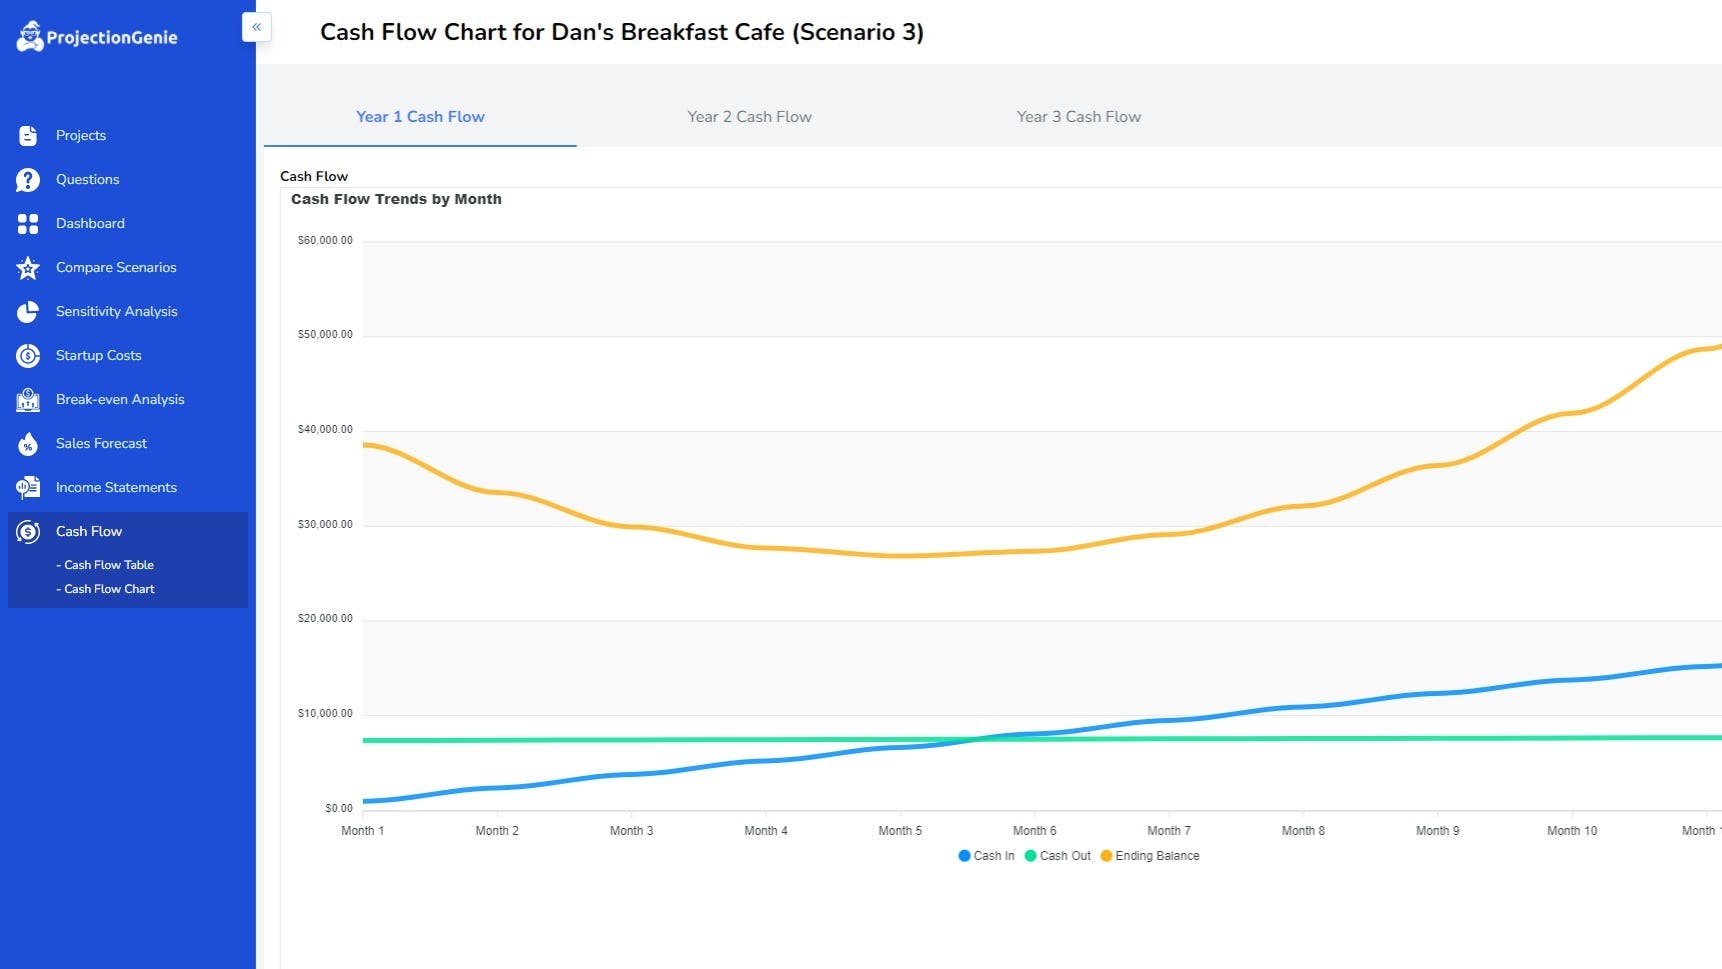Switch to Year 2 Cash Flow tab
The height and width of the screenshot is (969, 1722).
point(750,117)
